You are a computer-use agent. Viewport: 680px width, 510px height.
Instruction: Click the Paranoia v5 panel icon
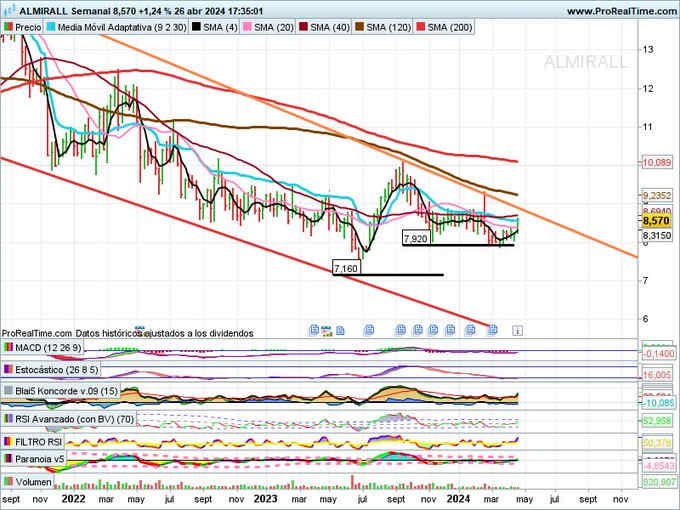point(8,459)
